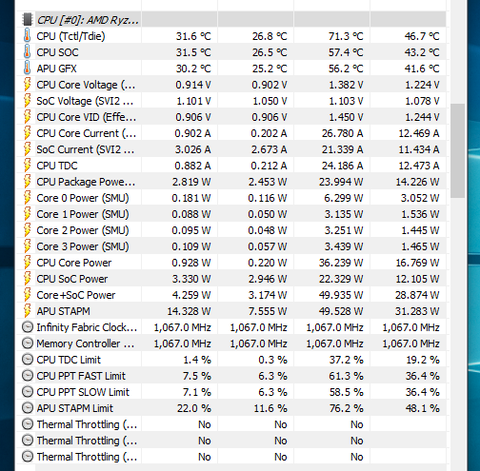Select the CPU TDC label
Viewport: 480px width, 471px height.
(57, 165)
